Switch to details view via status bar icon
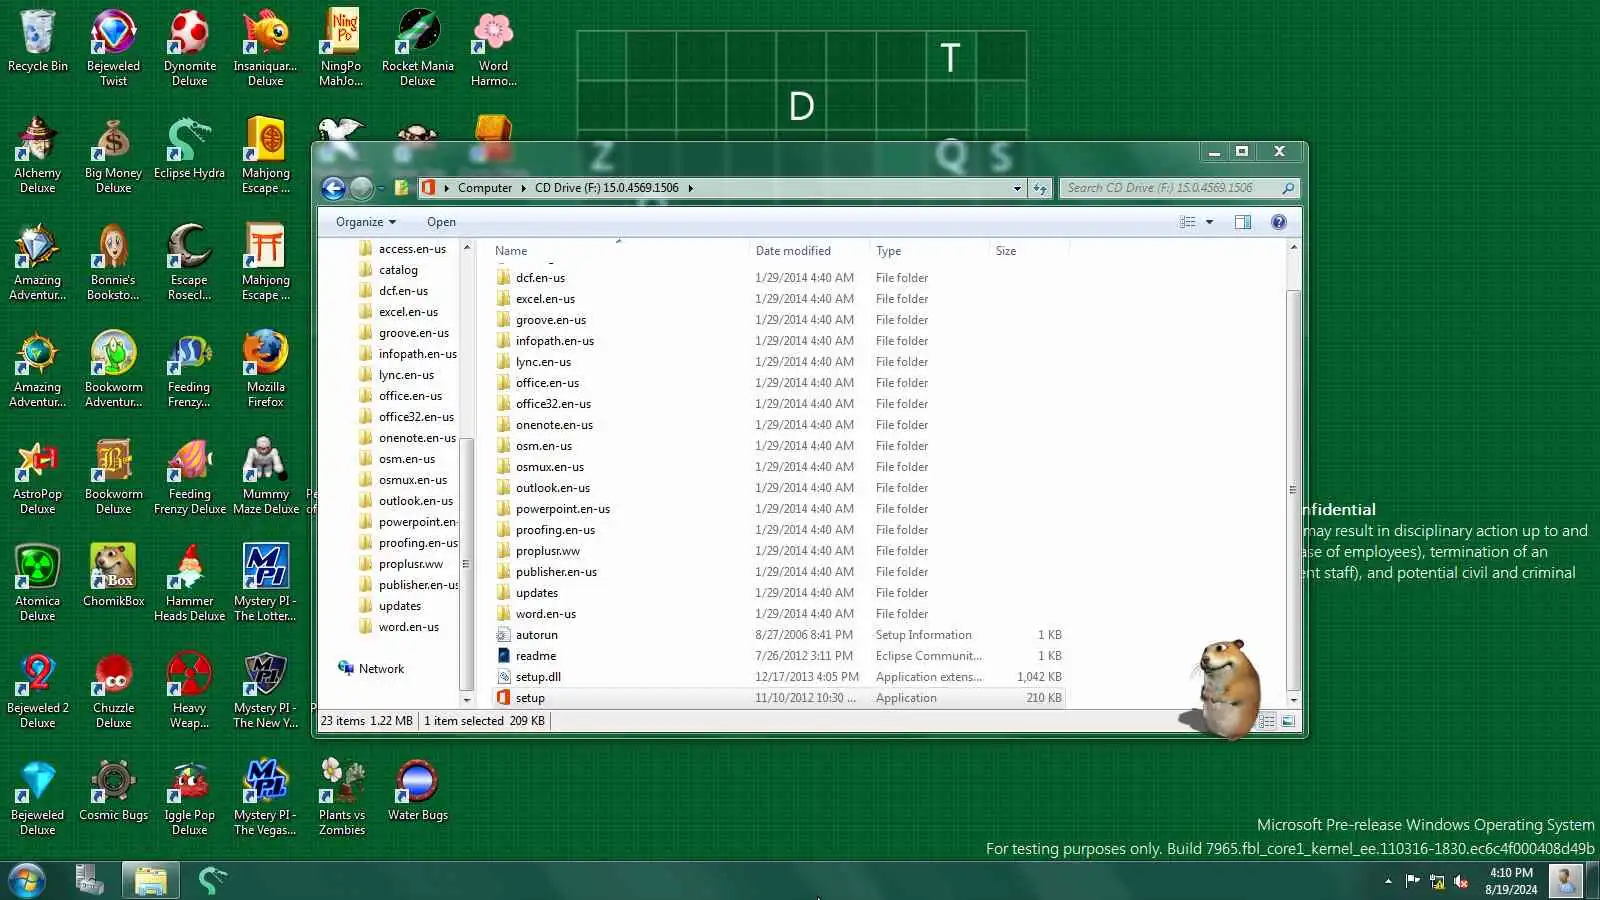 pos(1267,721)
